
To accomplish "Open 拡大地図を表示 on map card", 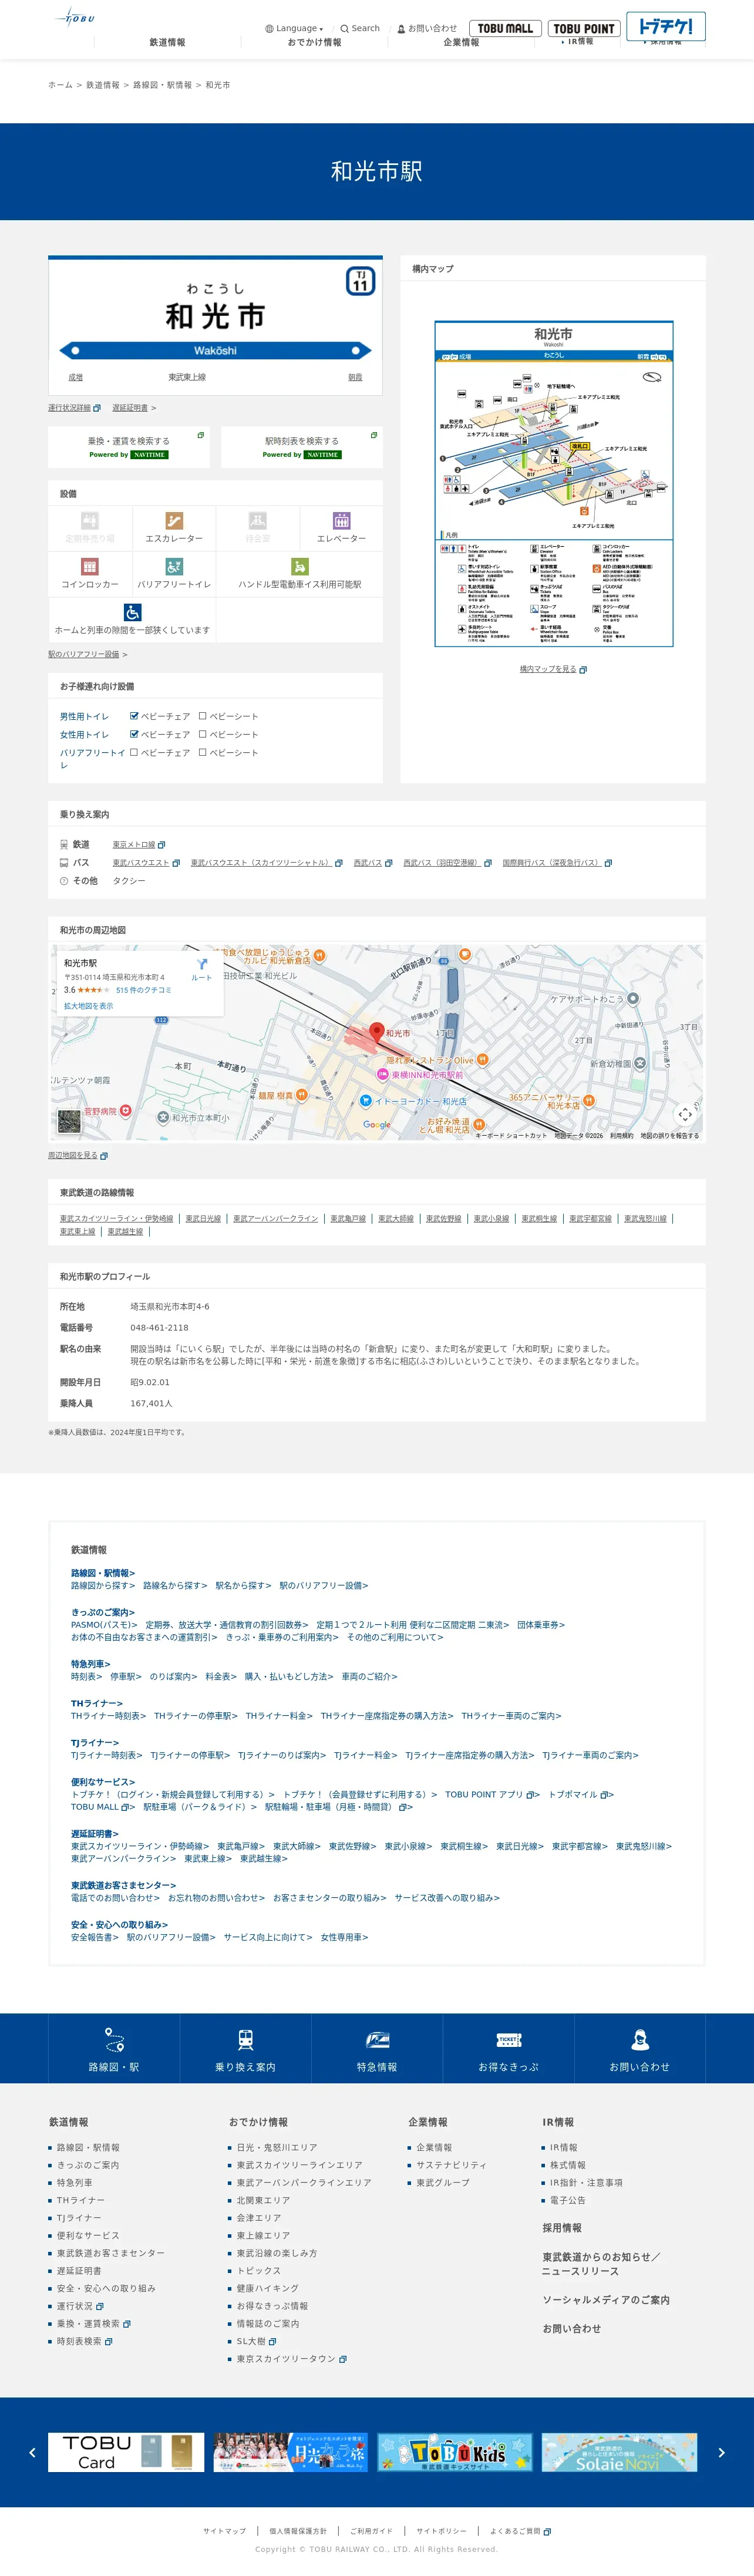I will (x=88, y=1006).
